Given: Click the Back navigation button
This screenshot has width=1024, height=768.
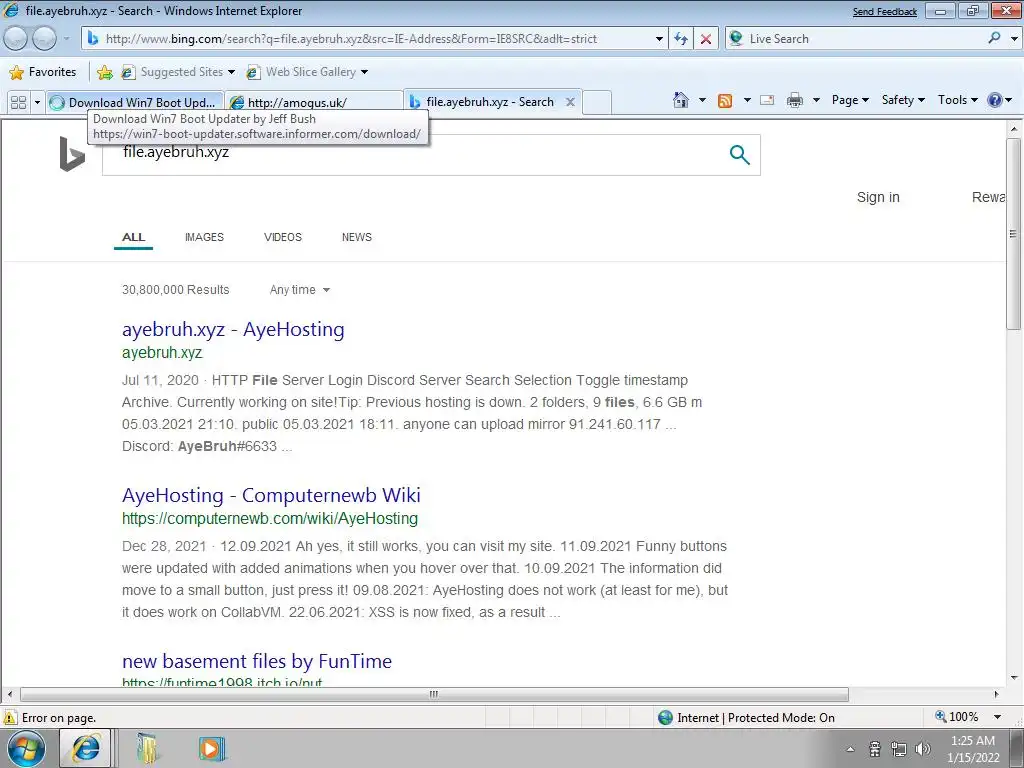Looking at the screenshot, I should pos(16,39).
